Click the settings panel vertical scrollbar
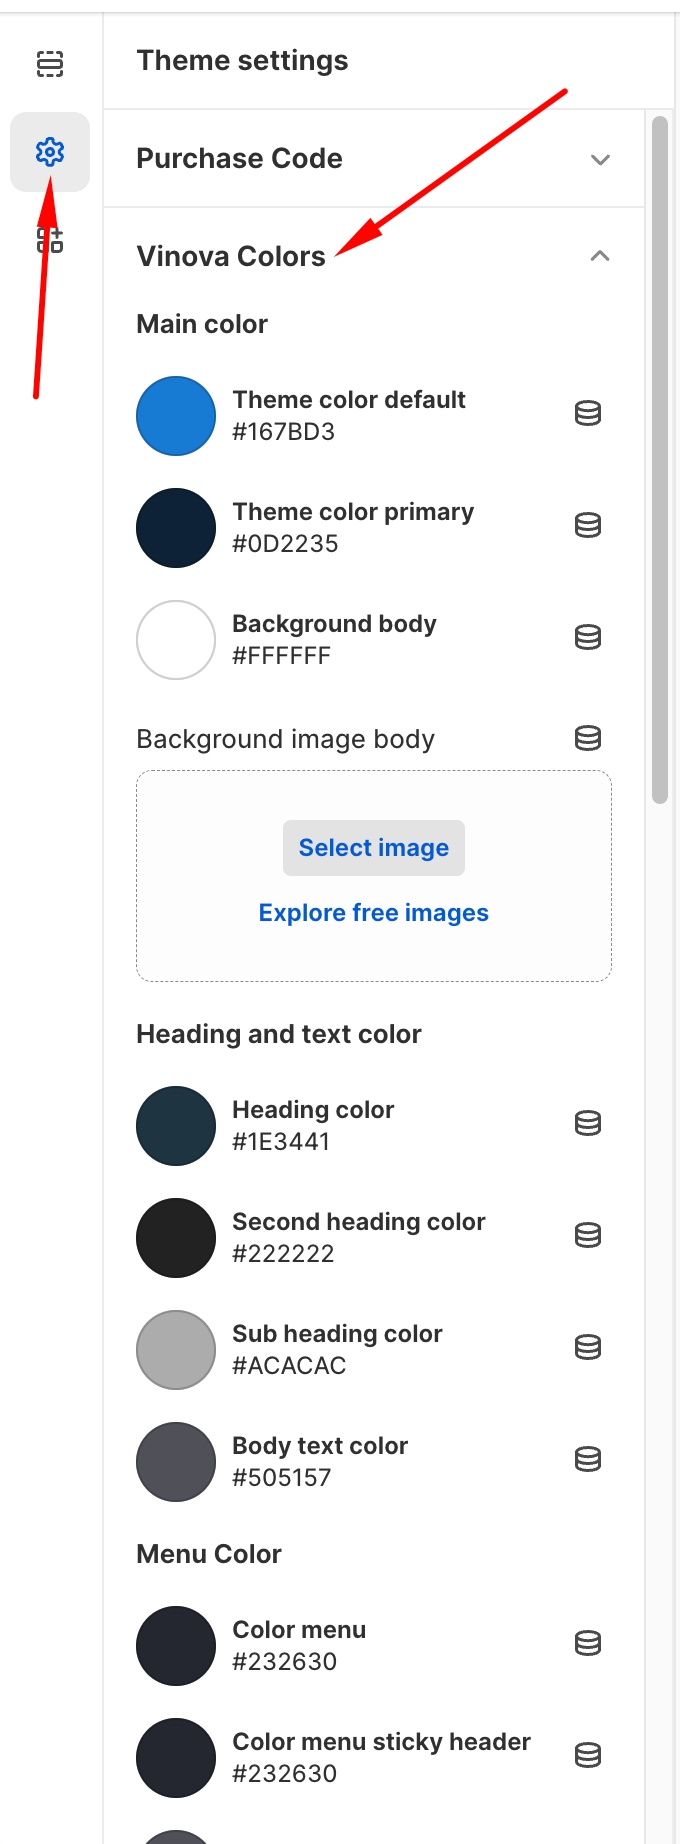This screenshot has height=1844, width=680. click(660, 460)
